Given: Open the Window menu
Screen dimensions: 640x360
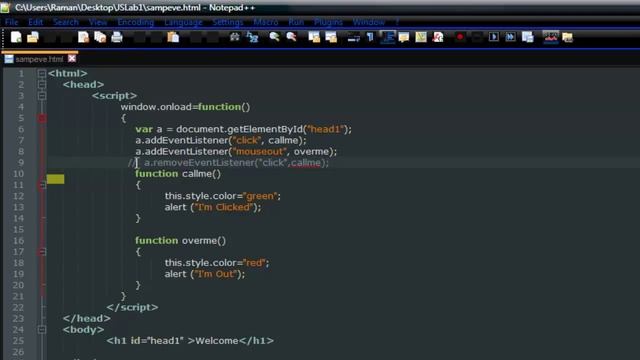Looking at the screenshot, I should [369, 22].
